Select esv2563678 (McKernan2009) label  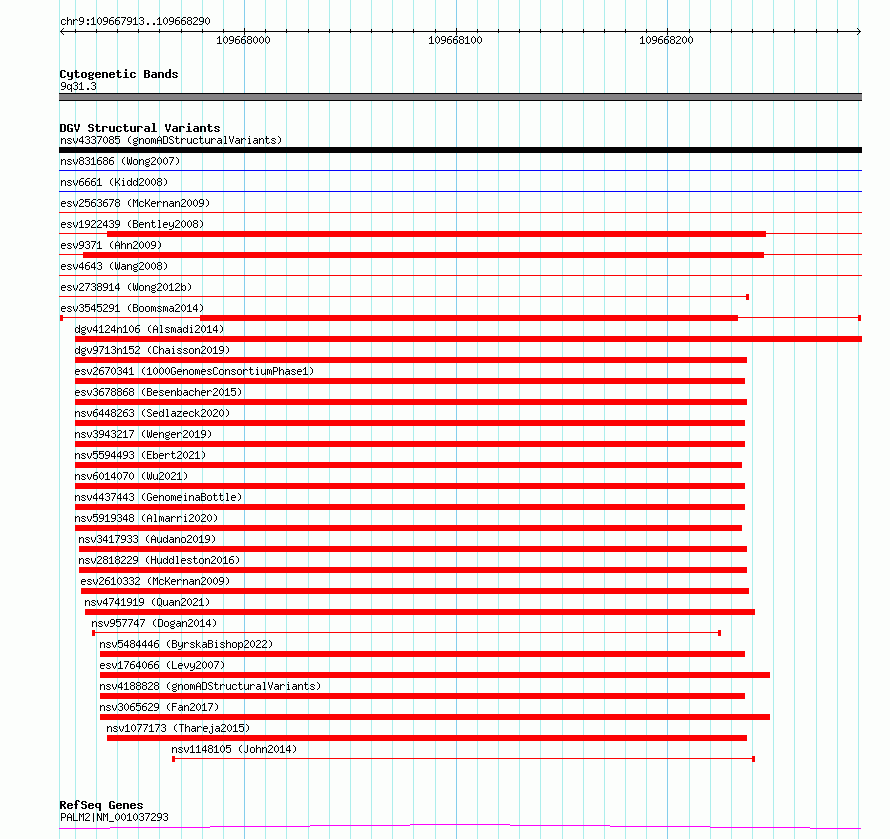click(135, 203)
